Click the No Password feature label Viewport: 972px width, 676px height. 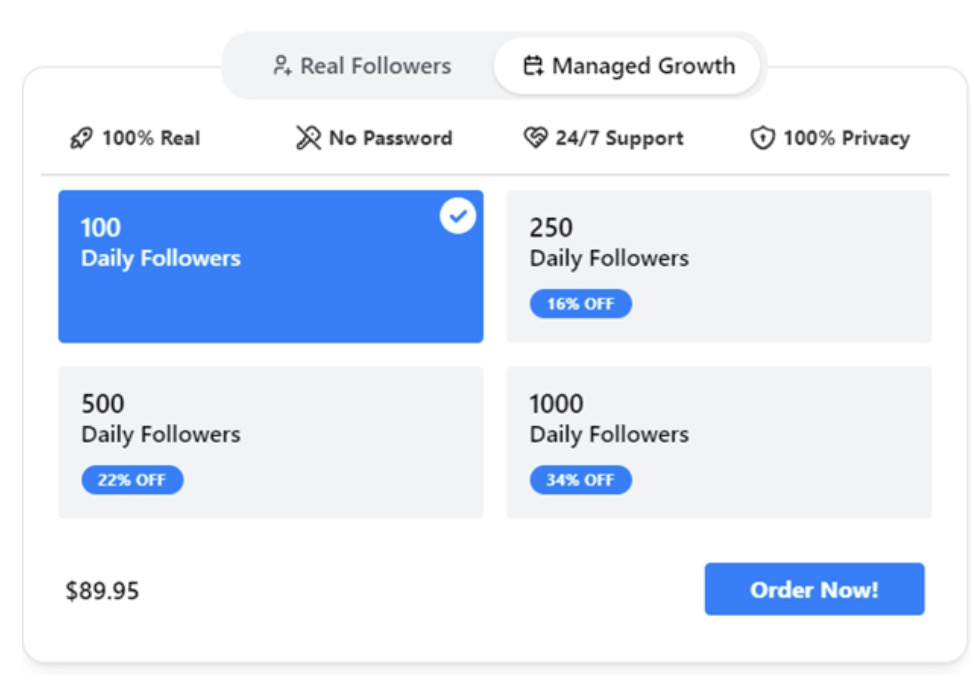(x=390, y=139)
